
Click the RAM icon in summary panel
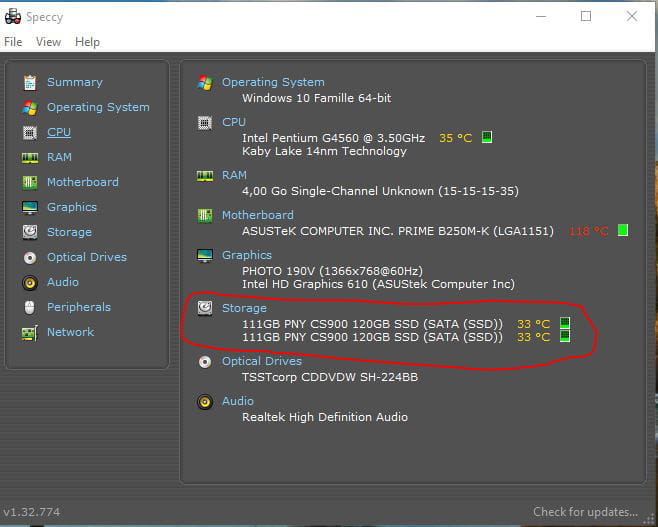pyautogui.click(x=205, y=175)
